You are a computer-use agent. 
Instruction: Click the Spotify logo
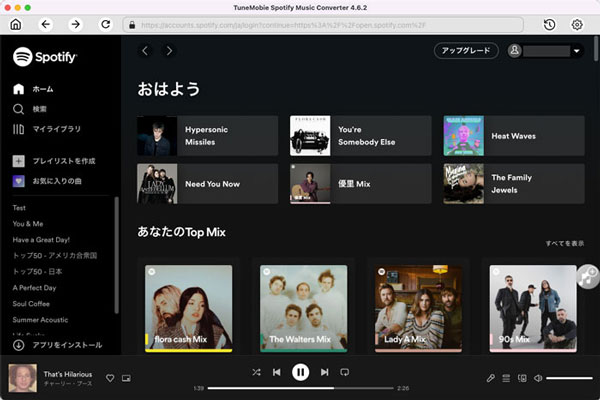(45, 57)
